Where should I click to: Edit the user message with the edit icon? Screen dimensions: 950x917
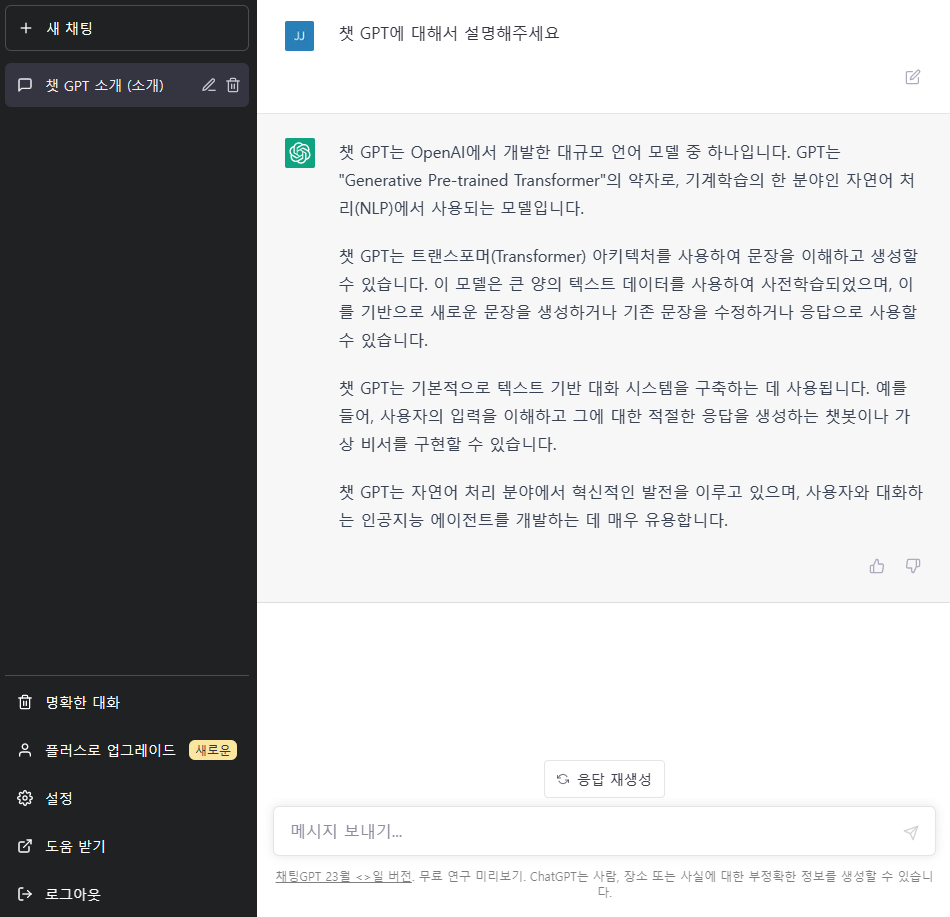pos(912,77)
